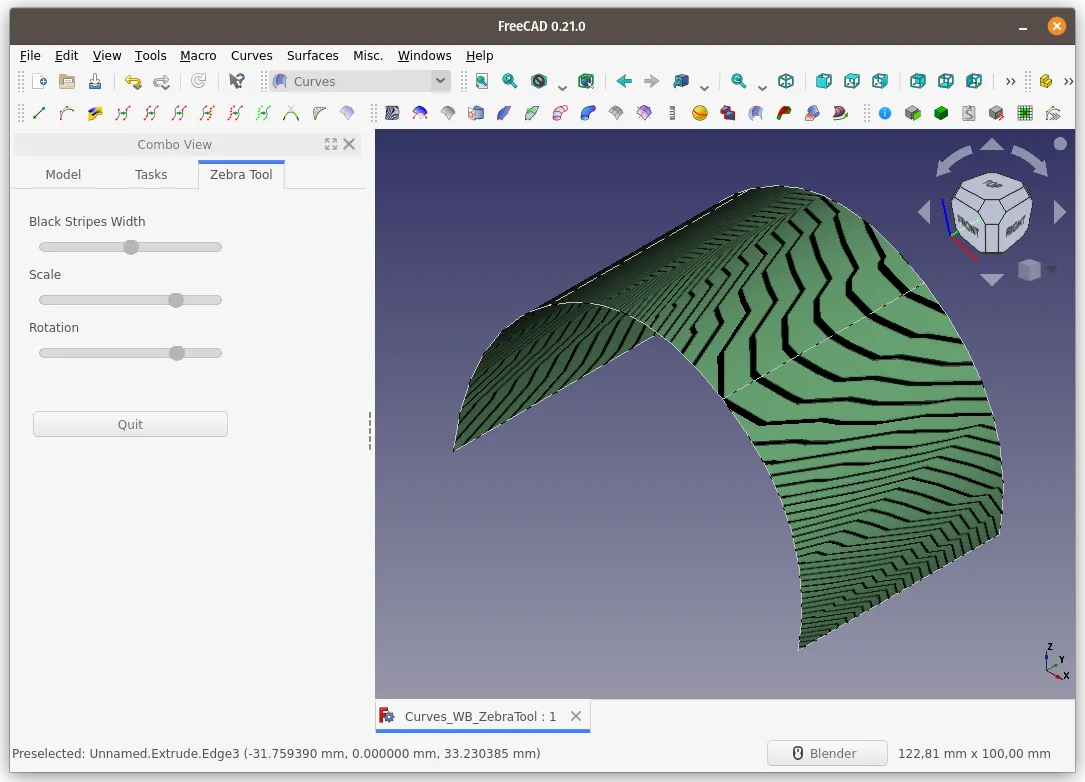
Task: Open the Help menu
Action: pos(480,55)
